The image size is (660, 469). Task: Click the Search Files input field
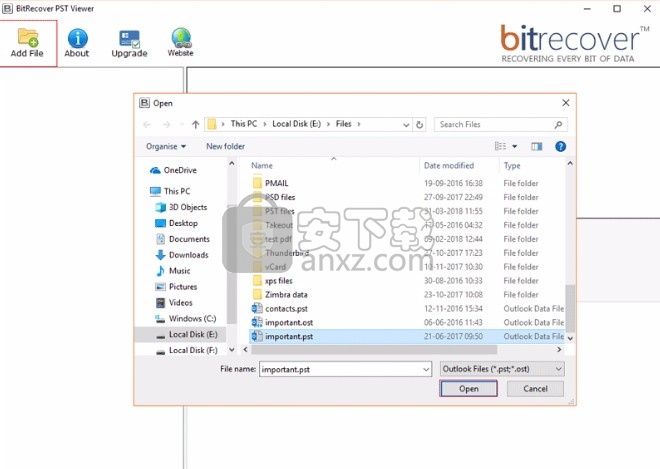[495, 125]
